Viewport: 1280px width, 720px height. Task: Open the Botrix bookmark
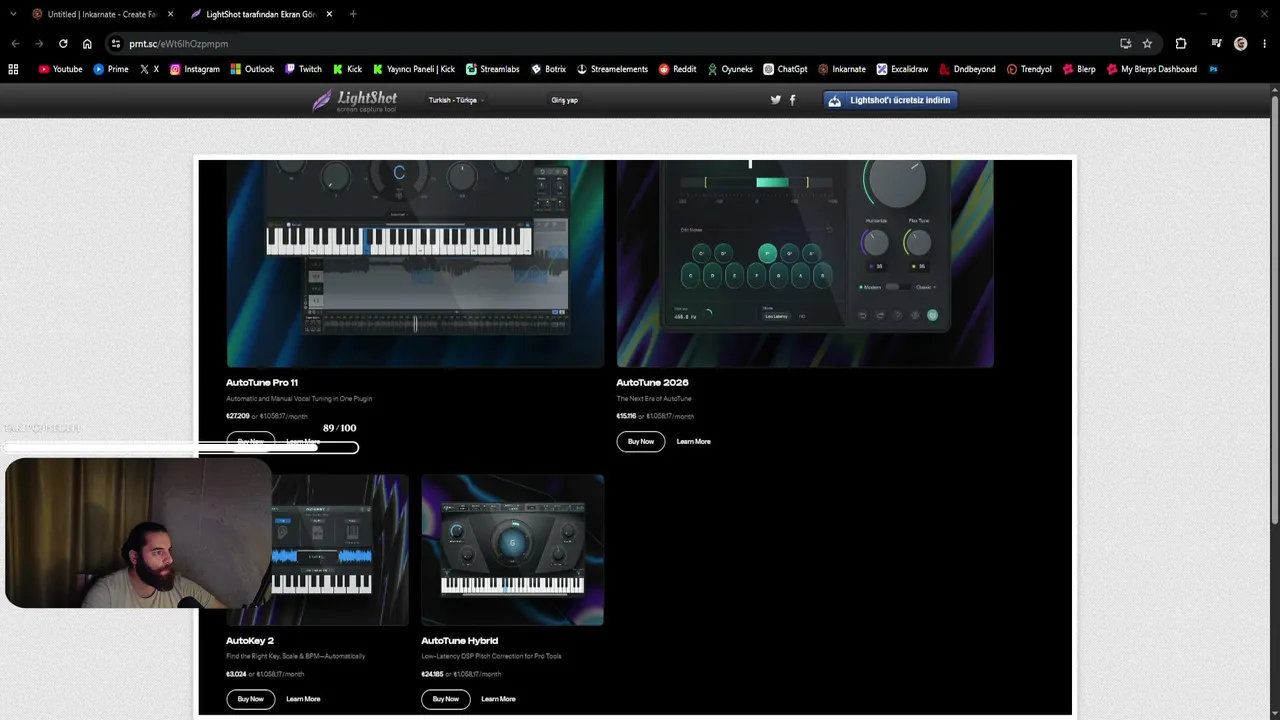click(548, 69)
